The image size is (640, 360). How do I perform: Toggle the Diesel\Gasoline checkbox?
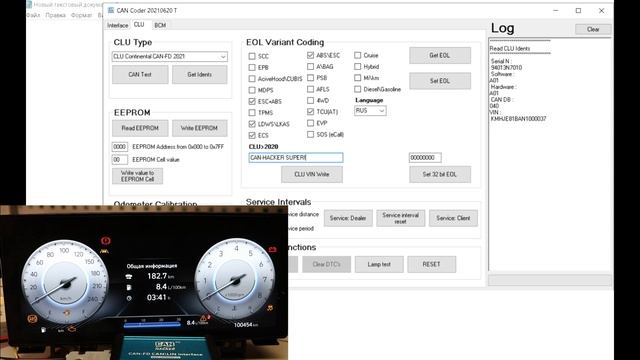point(358,89)
